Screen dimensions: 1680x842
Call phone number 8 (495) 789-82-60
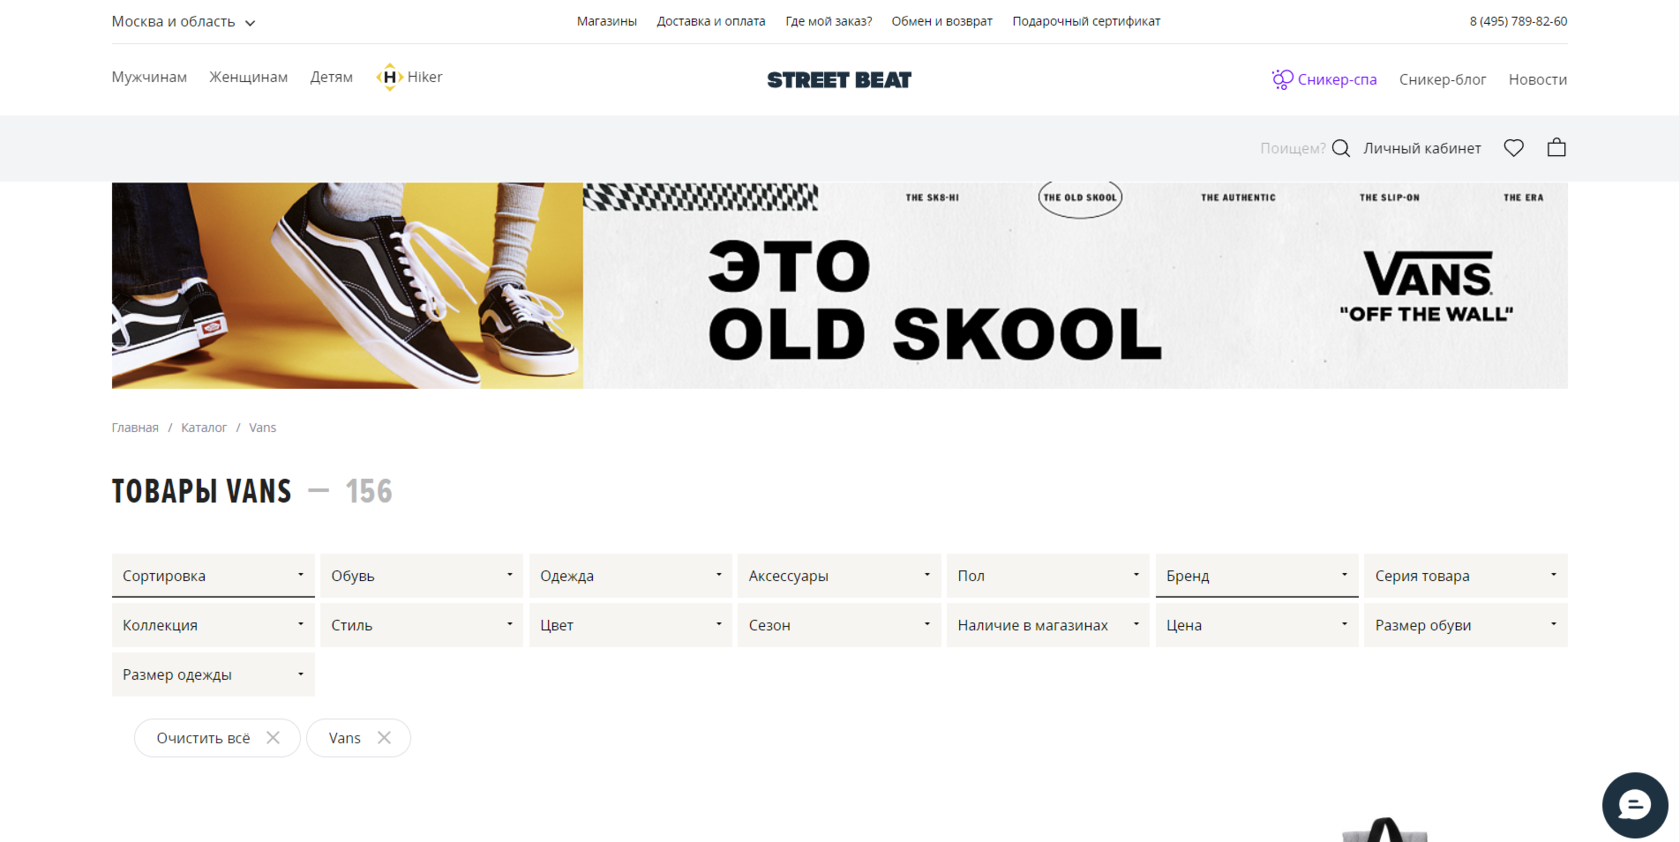pyautogui.click(x=1518, y=21)
